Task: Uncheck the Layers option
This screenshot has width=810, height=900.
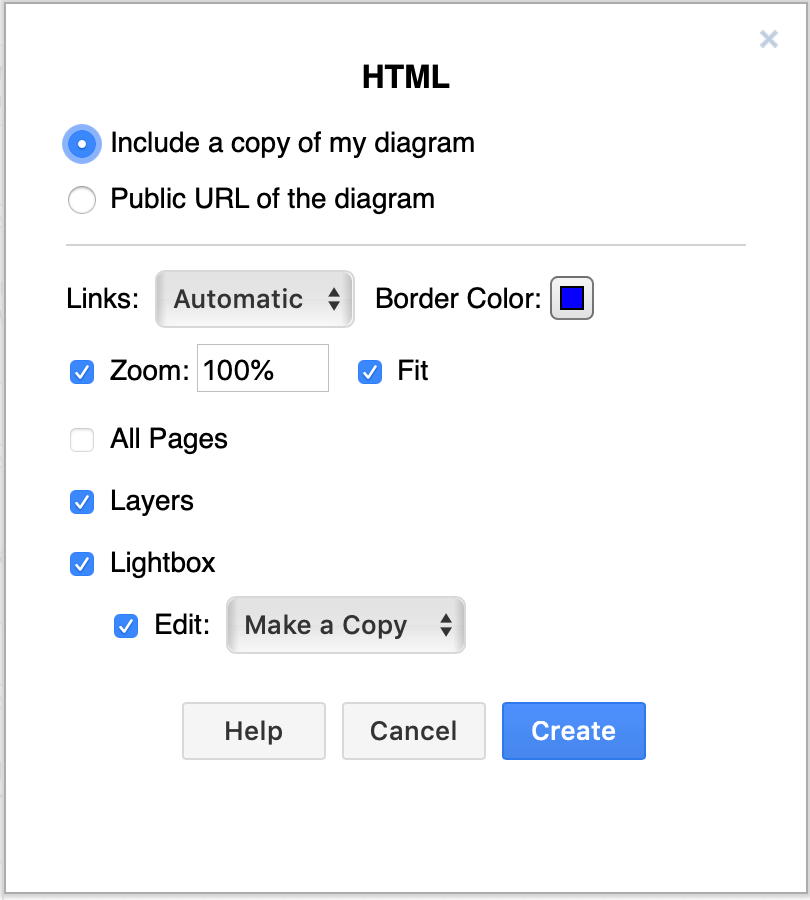Action: 82,501
